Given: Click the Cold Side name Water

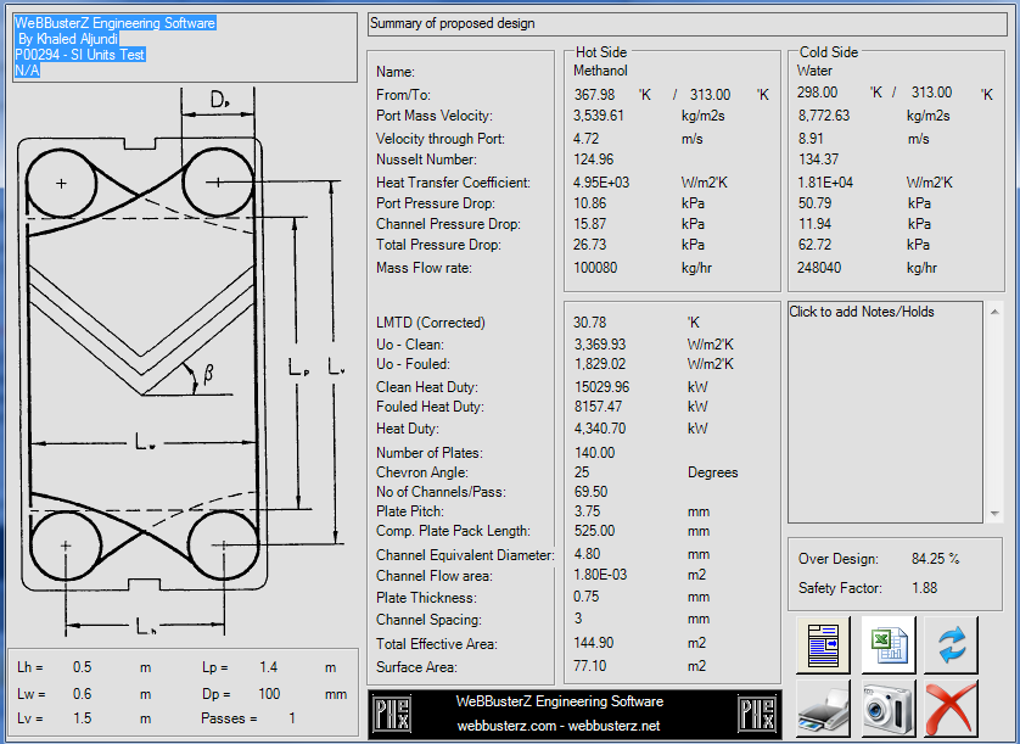Looking at the screenshot, I should pyautogui.click(x=814, y=71).
